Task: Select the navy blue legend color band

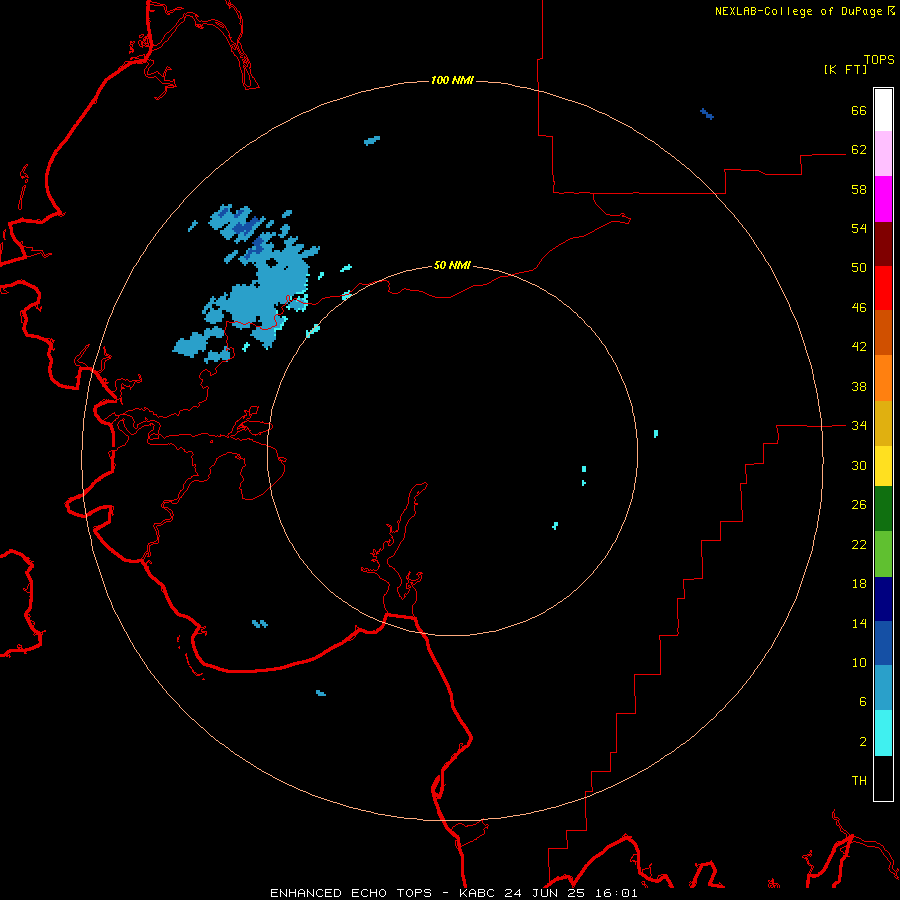Action: (883, 599)
